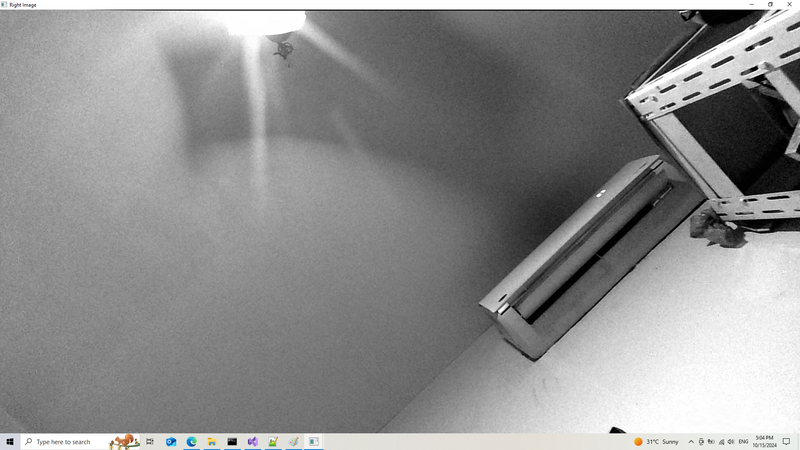Switch to the black terminal taskbar icon
The height and width of the screenshot is (450, 800).
[x=232, y=441]
